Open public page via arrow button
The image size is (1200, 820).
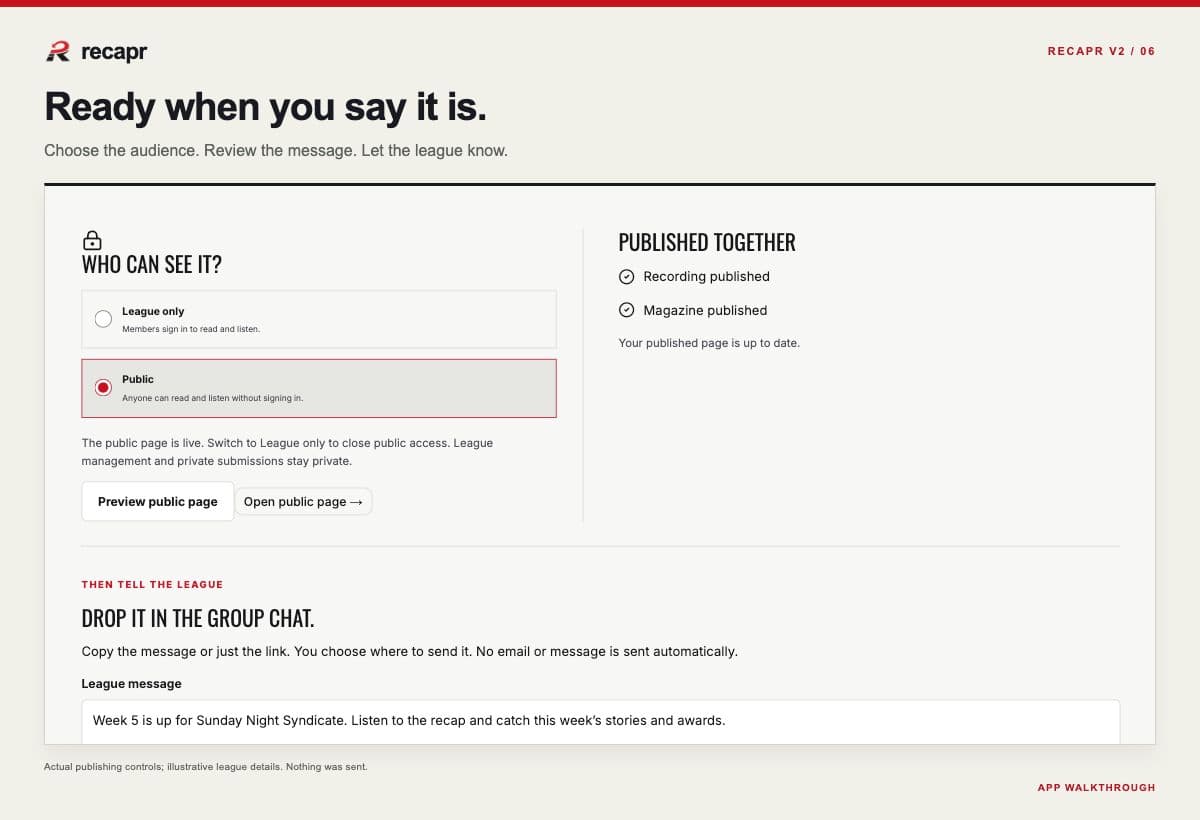[x=303, y=501]
